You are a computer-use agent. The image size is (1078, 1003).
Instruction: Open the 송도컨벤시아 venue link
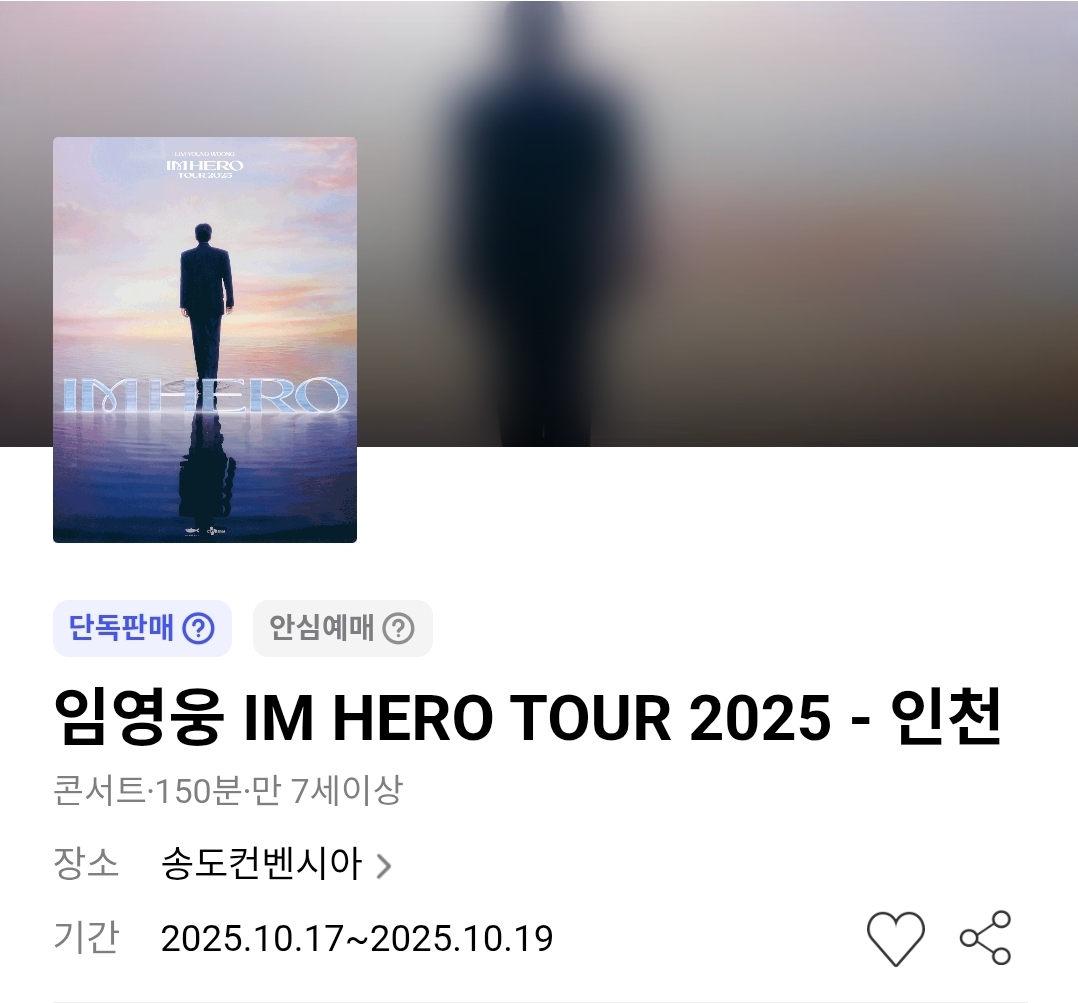click(x=261, y=864)
